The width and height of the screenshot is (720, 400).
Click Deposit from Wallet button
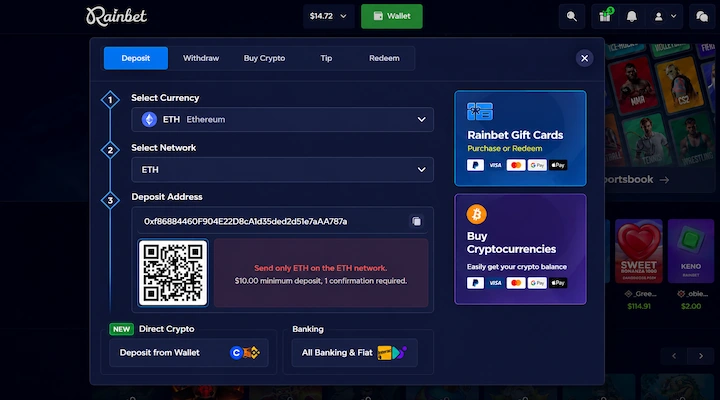coord(189,353)
